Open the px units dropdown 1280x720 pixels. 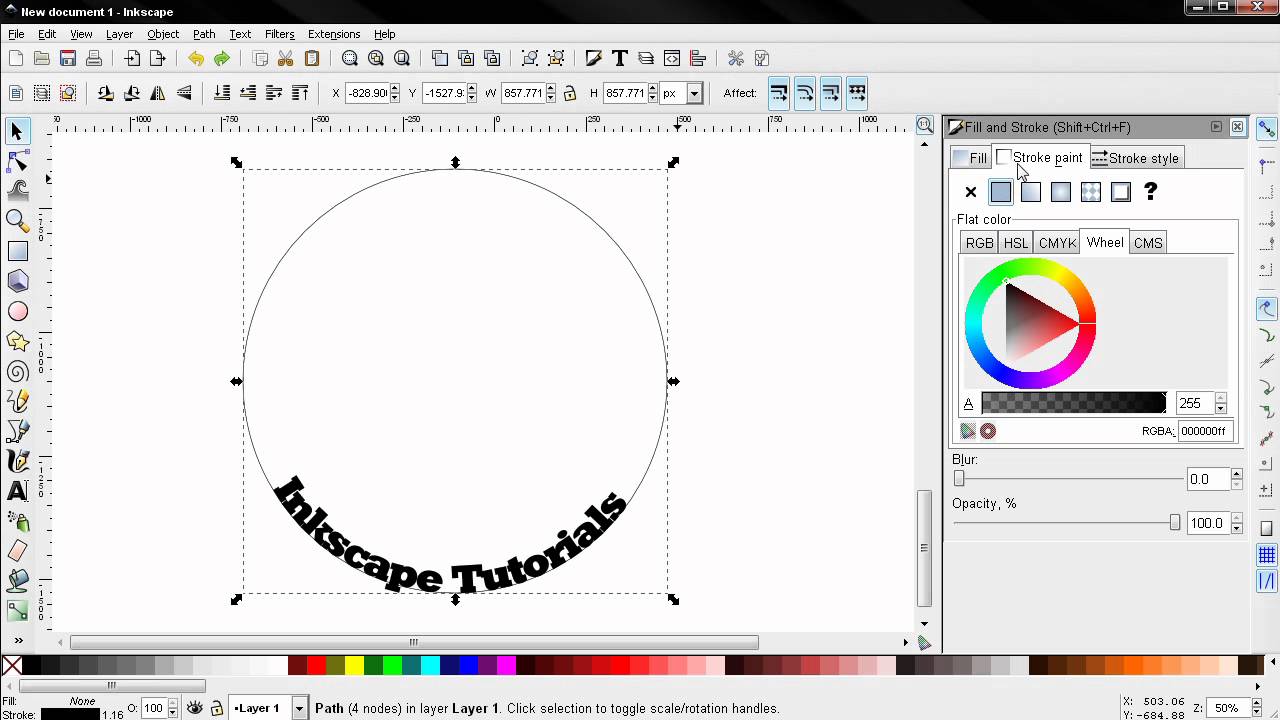tap(694, 94)
